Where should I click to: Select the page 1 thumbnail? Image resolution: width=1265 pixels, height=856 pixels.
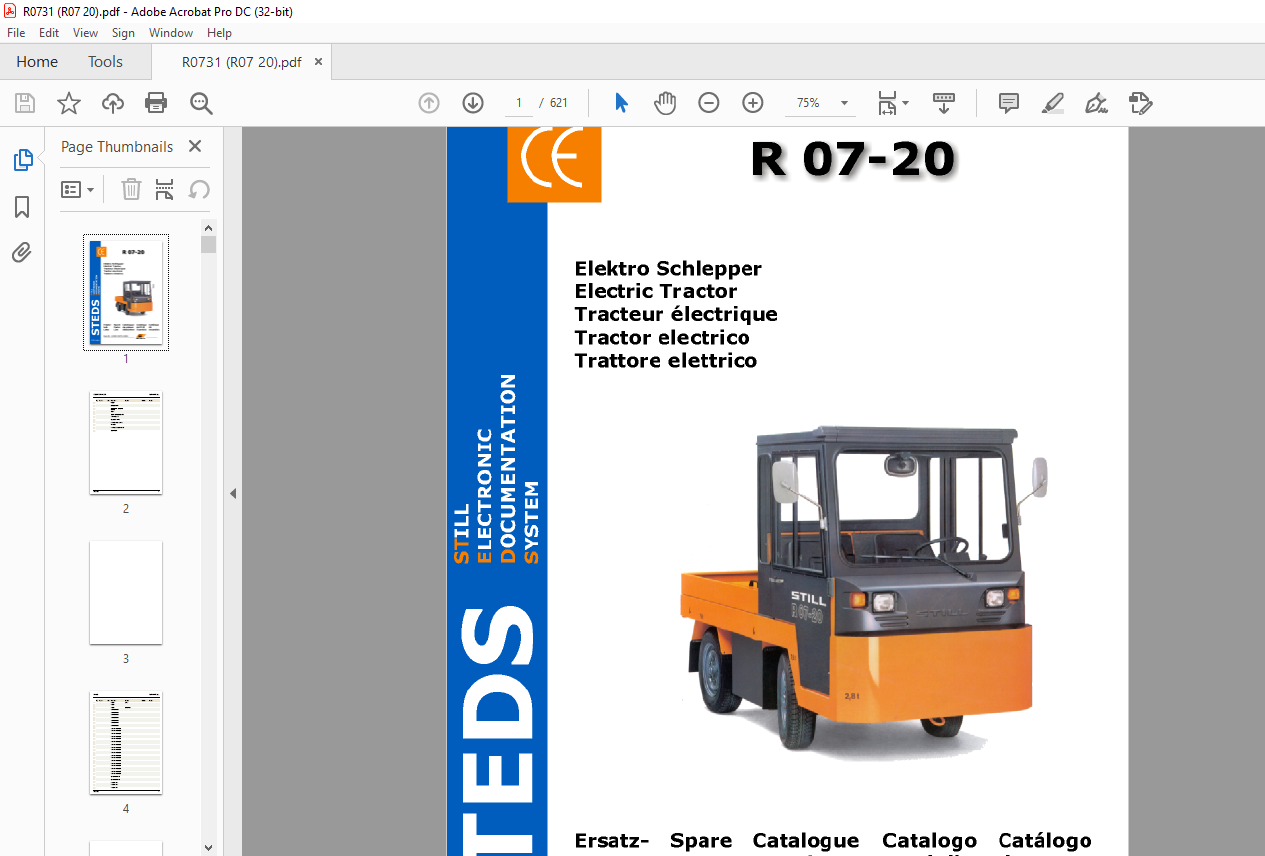(x=126, y=293)
